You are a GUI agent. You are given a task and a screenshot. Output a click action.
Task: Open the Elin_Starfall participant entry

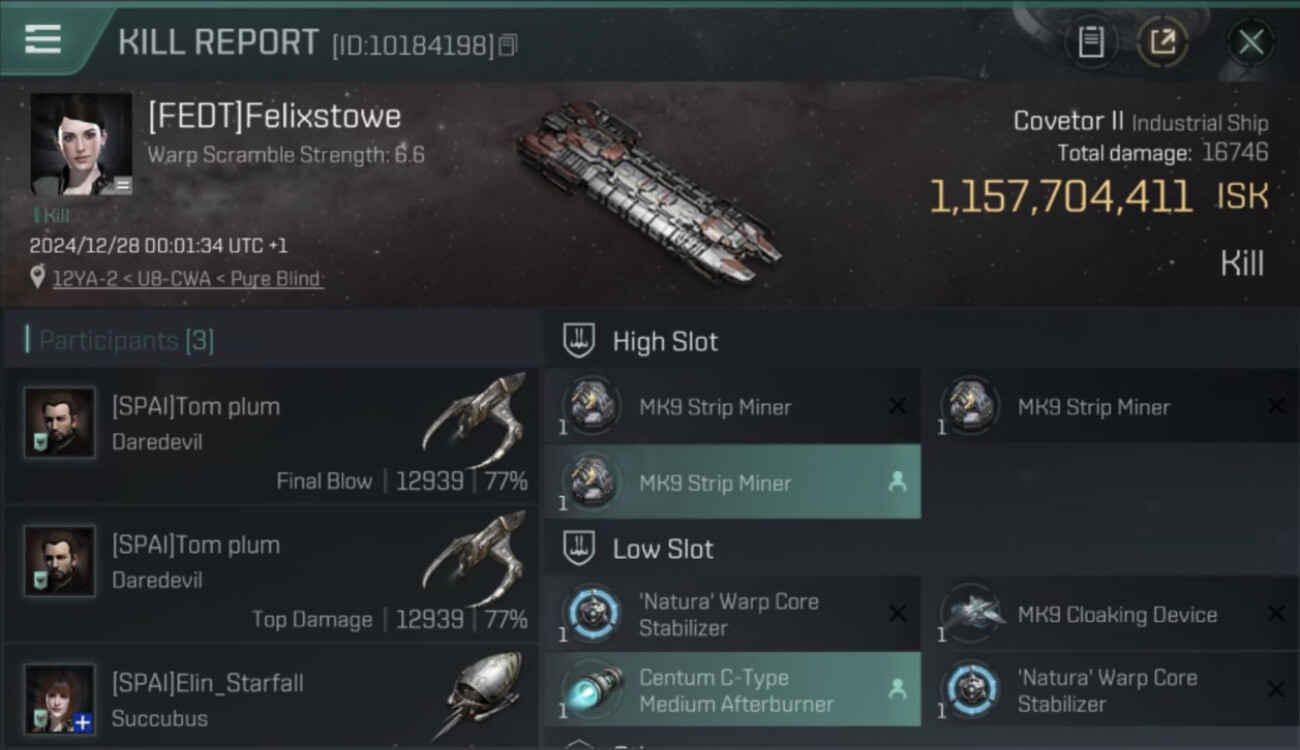click(x=270, y=700)
